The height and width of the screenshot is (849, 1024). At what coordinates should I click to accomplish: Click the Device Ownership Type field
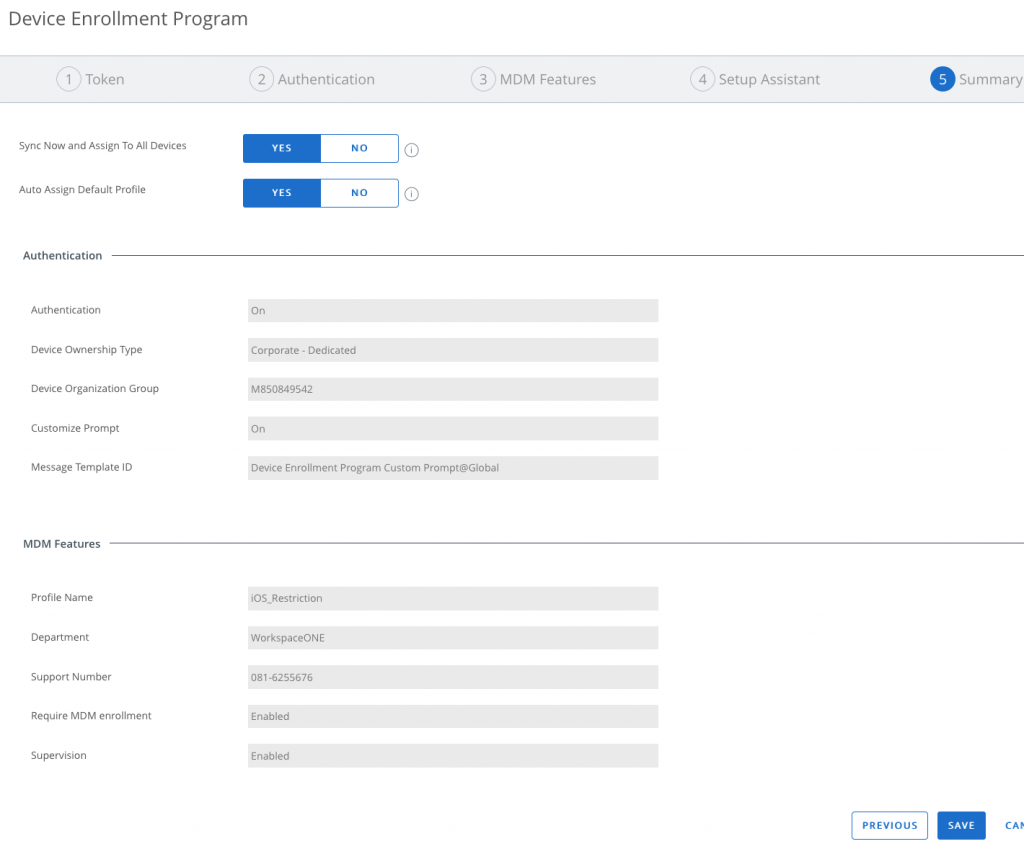click(x=452, y=350)
